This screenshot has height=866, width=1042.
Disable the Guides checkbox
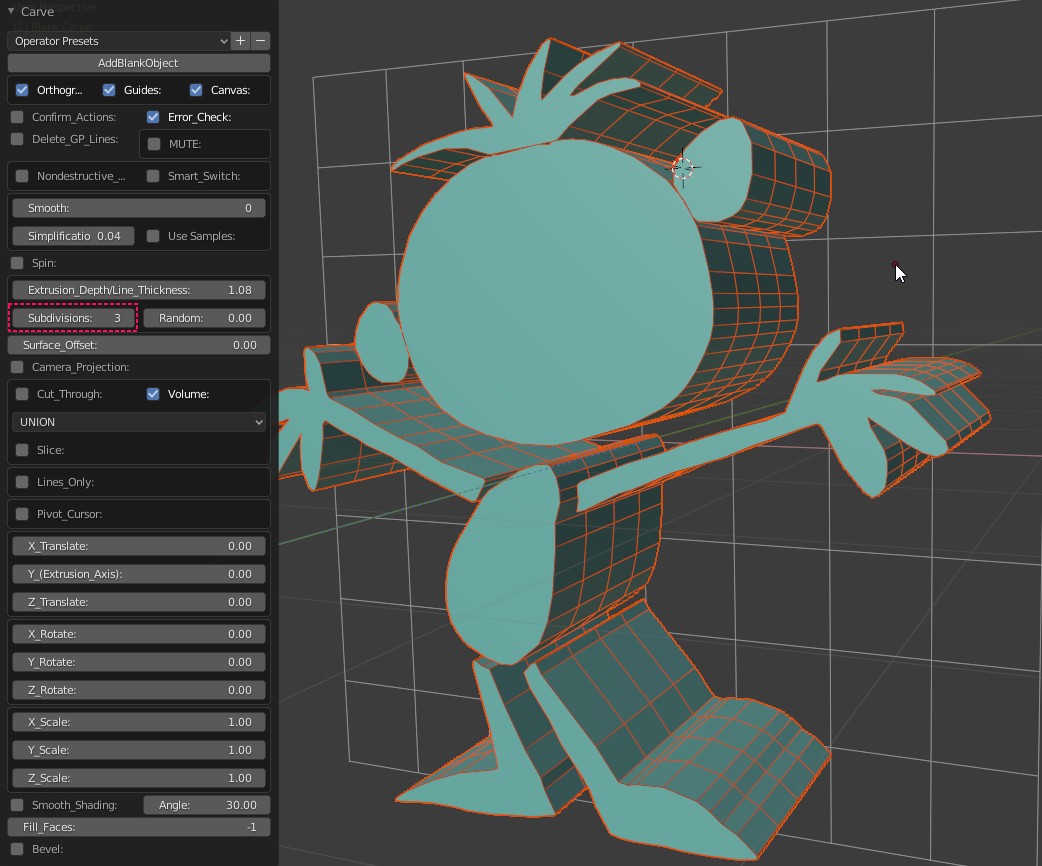pyautogui.click(x=110, y=90)
